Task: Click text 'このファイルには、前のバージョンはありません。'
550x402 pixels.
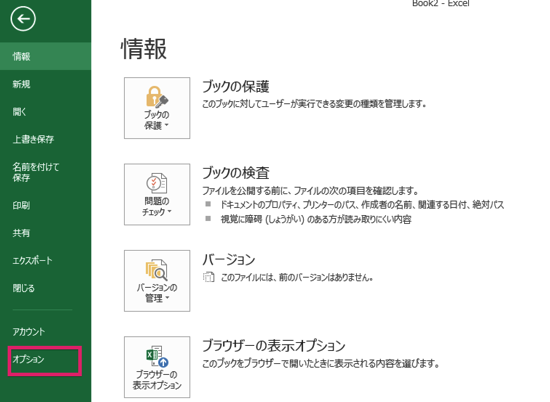Action: tap(297, 277)
